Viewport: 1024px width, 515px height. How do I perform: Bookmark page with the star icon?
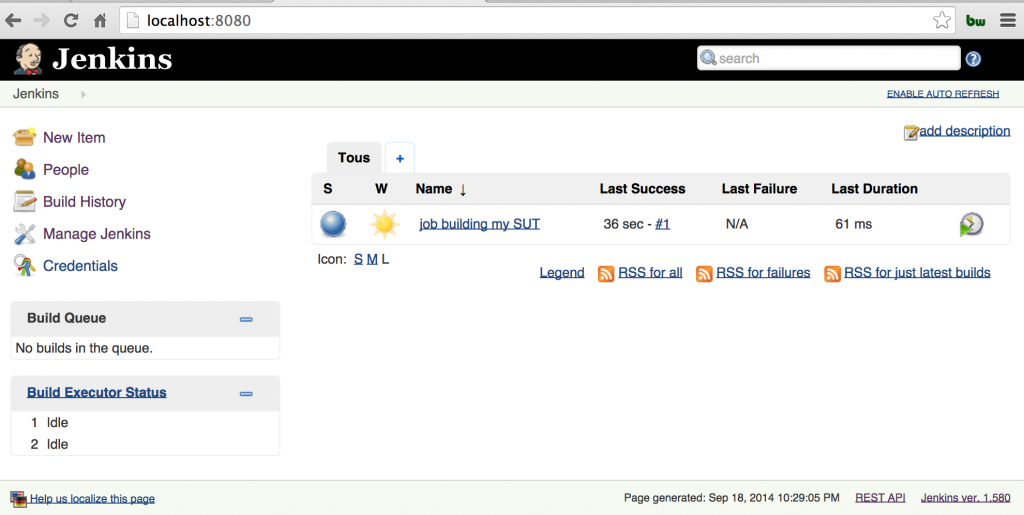click(x=942, y=20)
